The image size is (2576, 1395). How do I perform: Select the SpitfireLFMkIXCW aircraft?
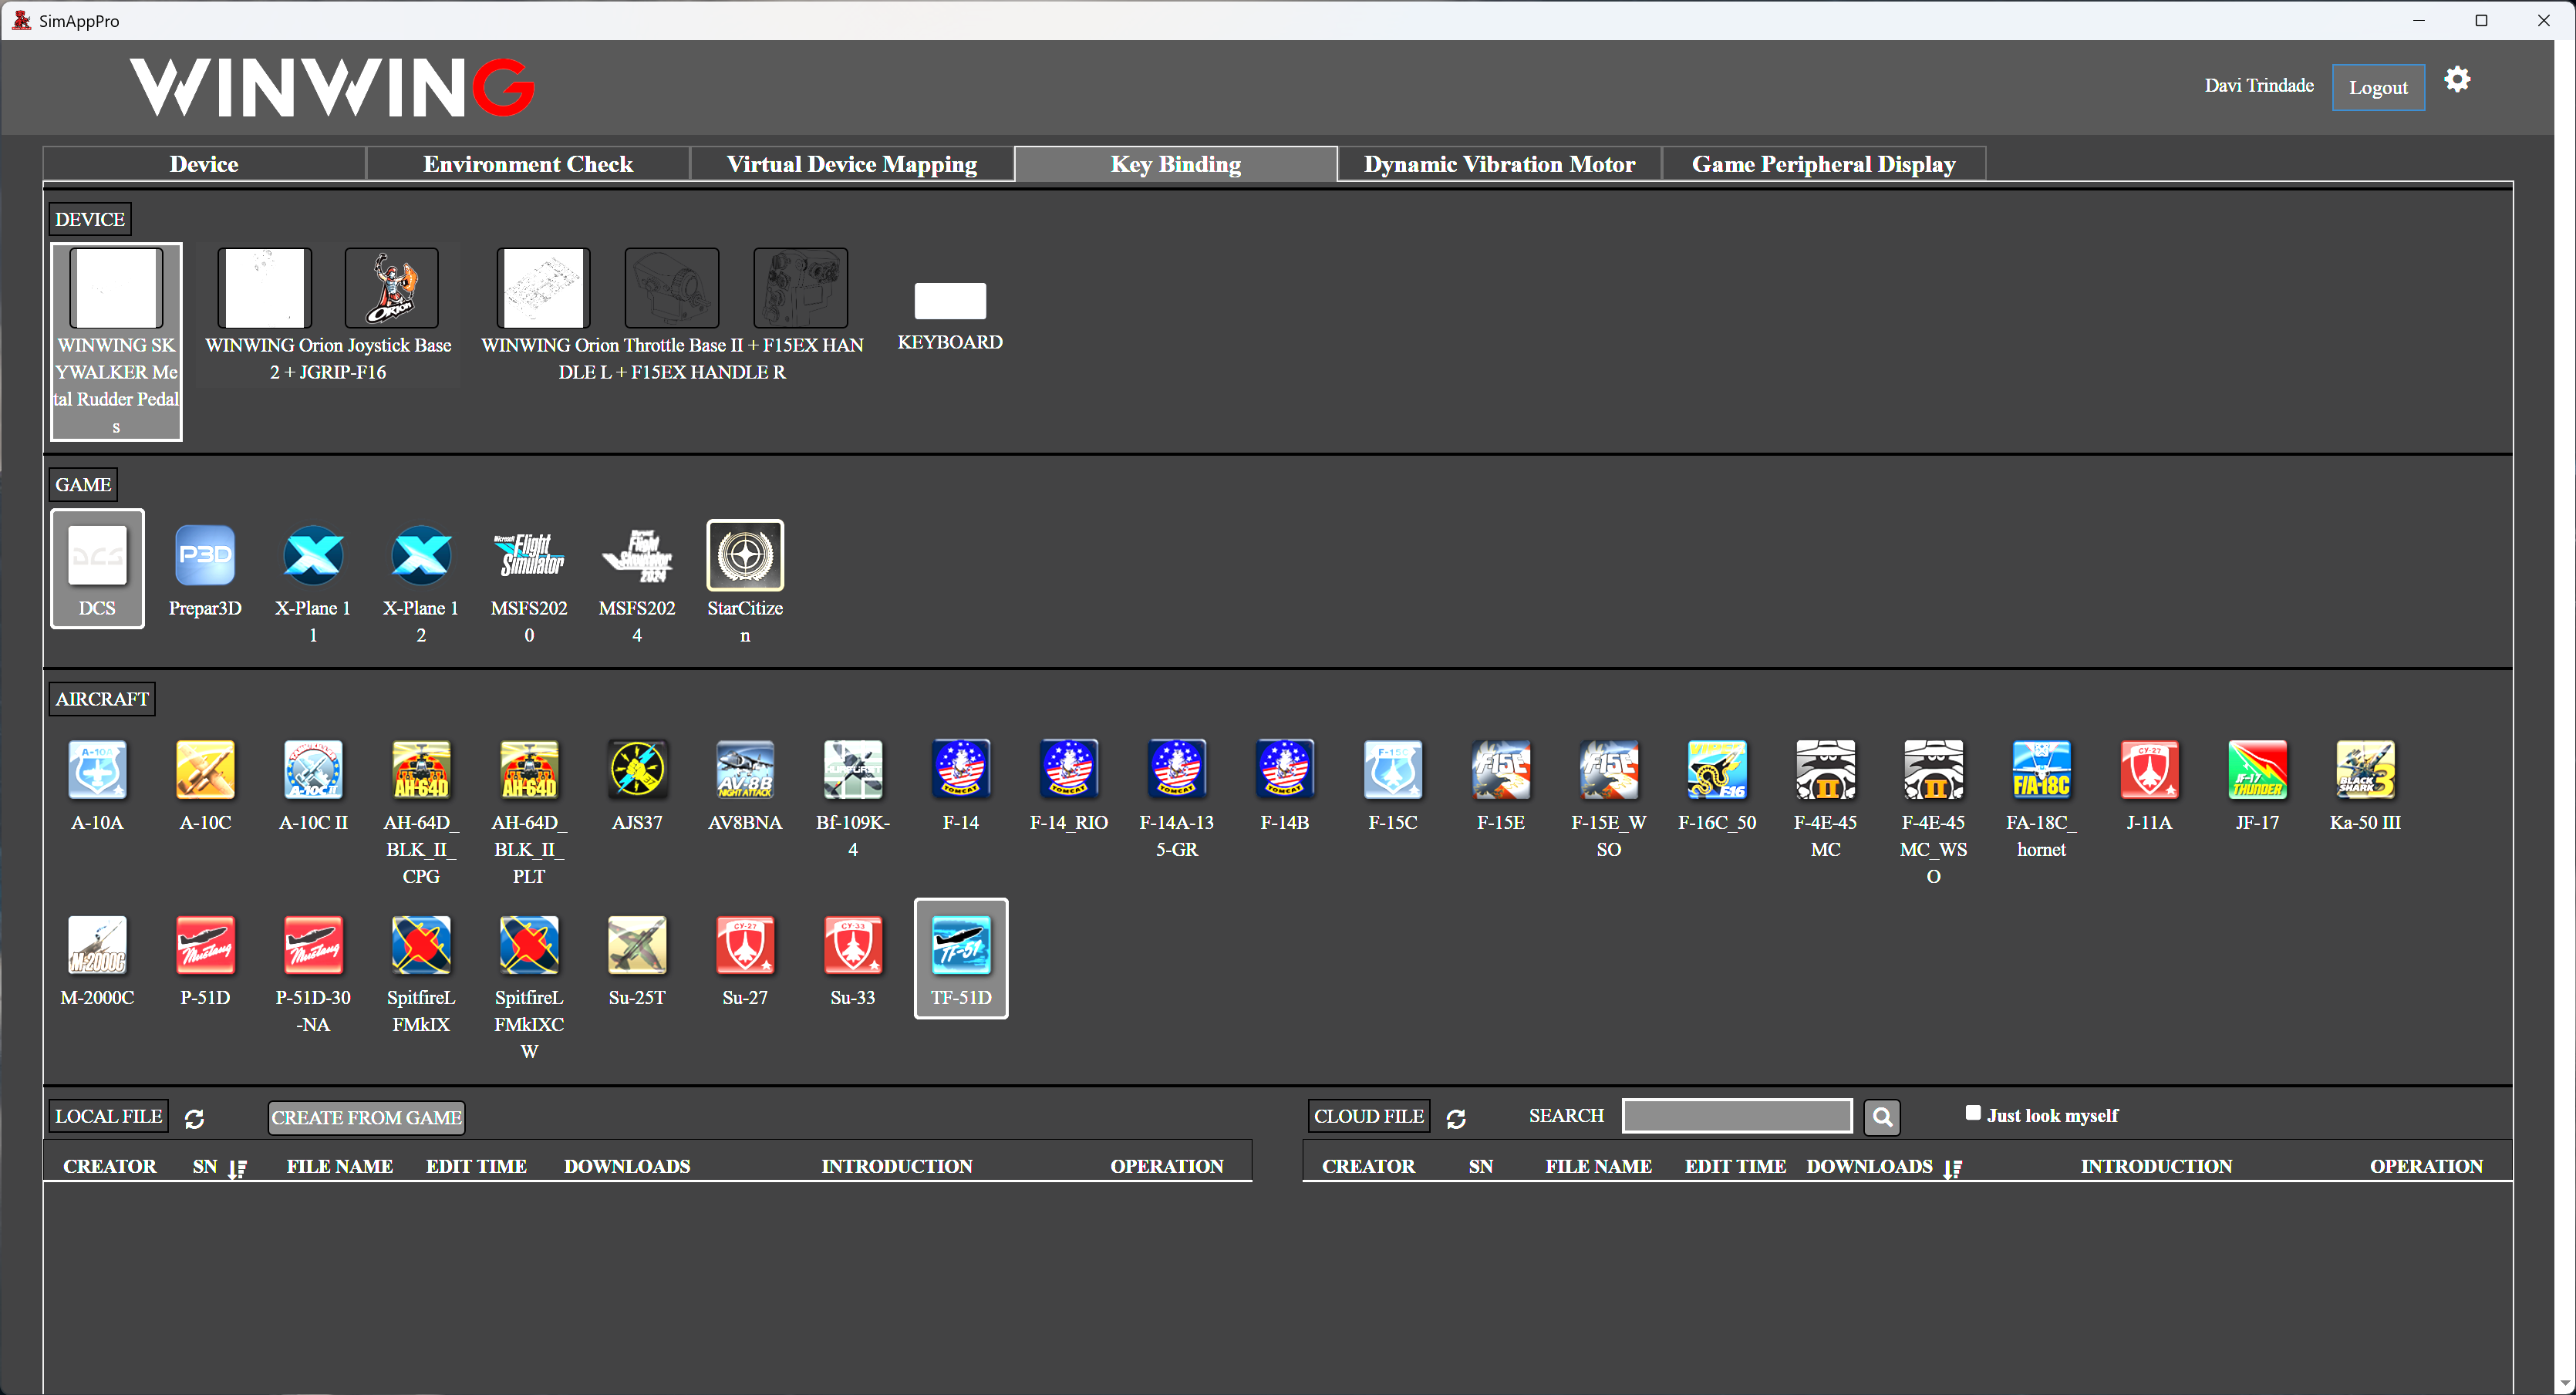(x=529, y=945)
